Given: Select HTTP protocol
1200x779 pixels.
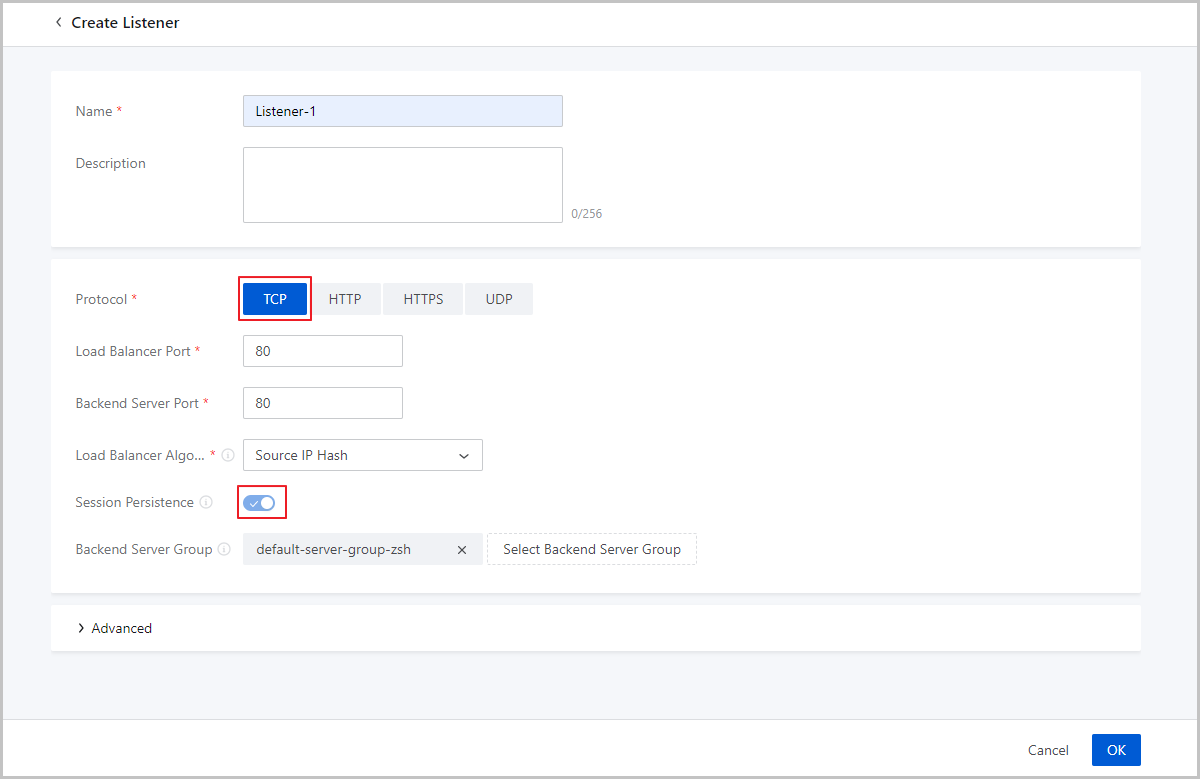Looking at the screenshot, I should point(345,299).
